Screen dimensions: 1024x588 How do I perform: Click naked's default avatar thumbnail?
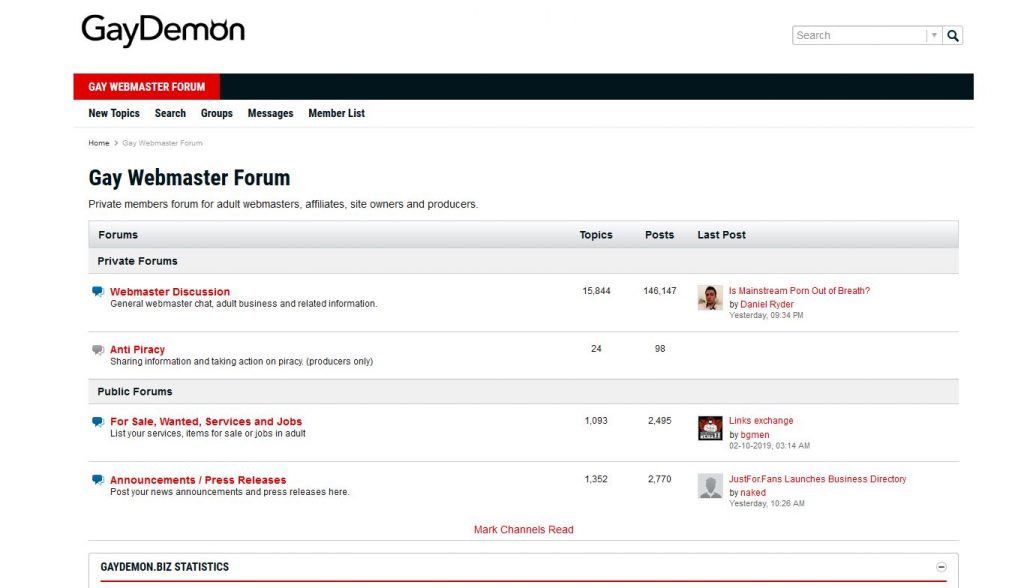click(710, 486)
